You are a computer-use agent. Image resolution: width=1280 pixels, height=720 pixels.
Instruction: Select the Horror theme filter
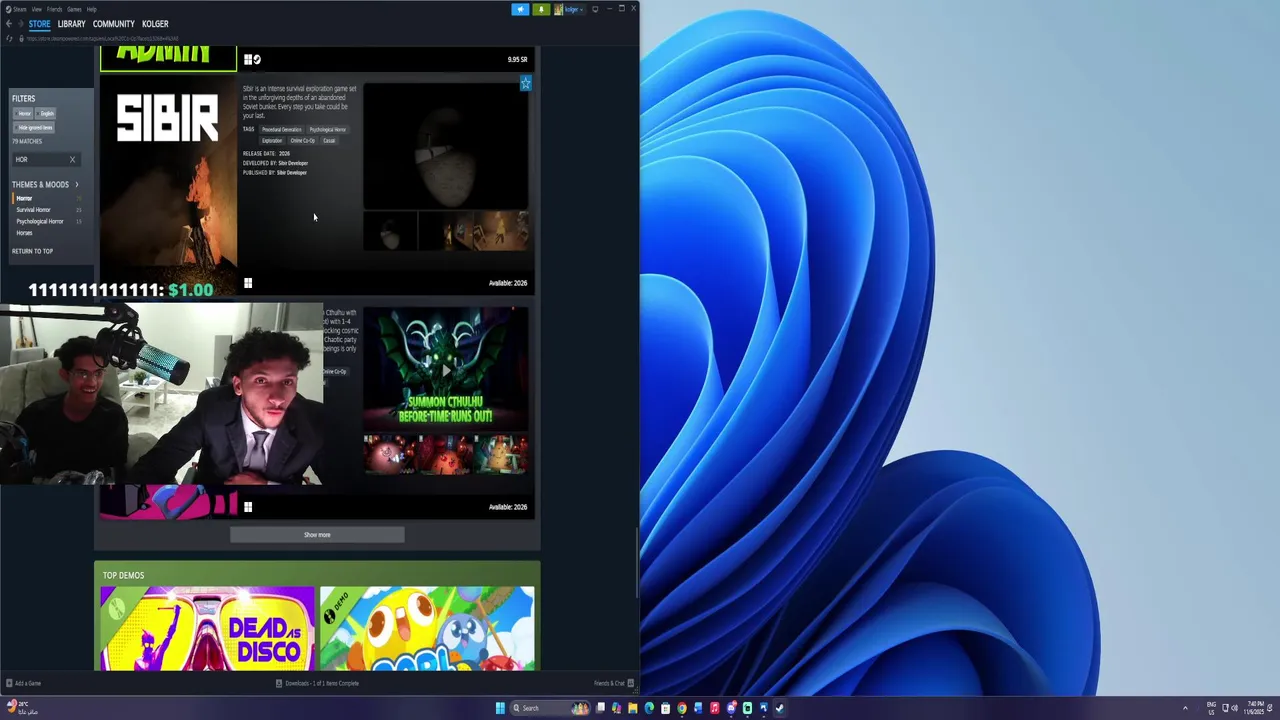[x=24, y=198]
